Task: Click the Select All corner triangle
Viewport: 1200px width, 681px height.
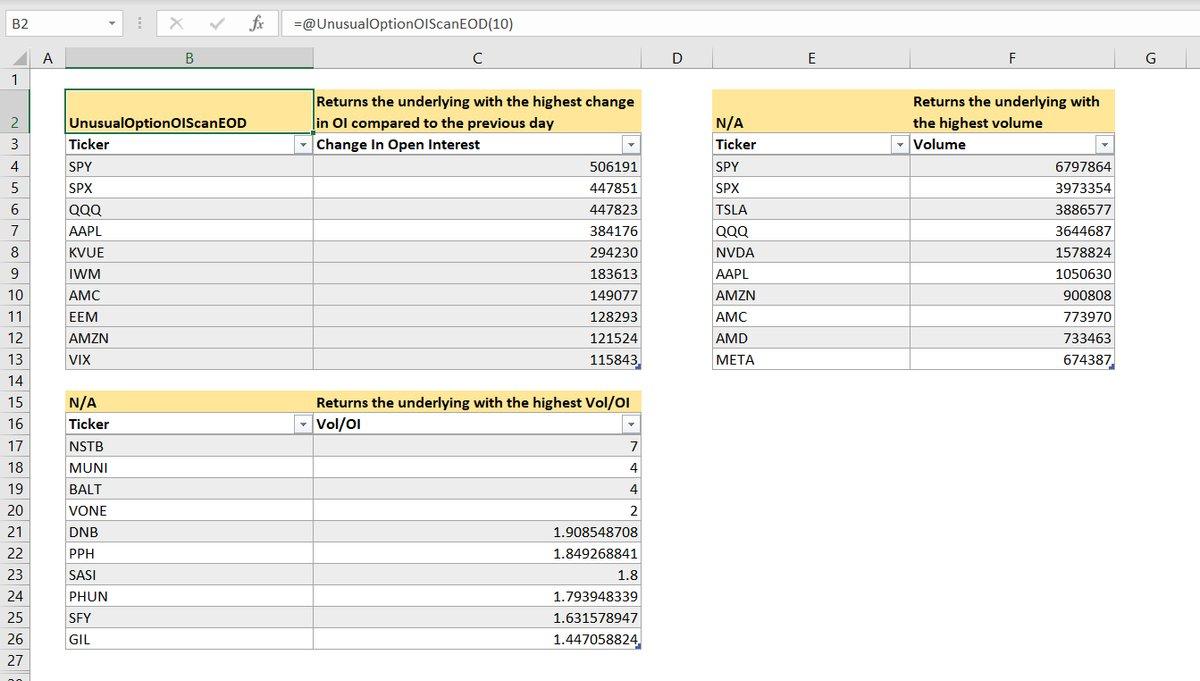Action: click(19, 59)
